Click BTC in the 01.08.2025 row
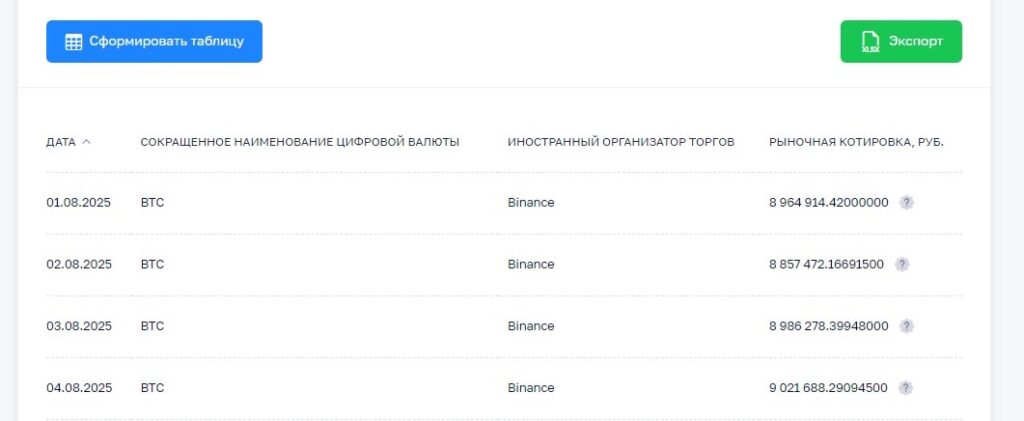Viewport: 1024px width, 421px height. (x=152, y=202)
